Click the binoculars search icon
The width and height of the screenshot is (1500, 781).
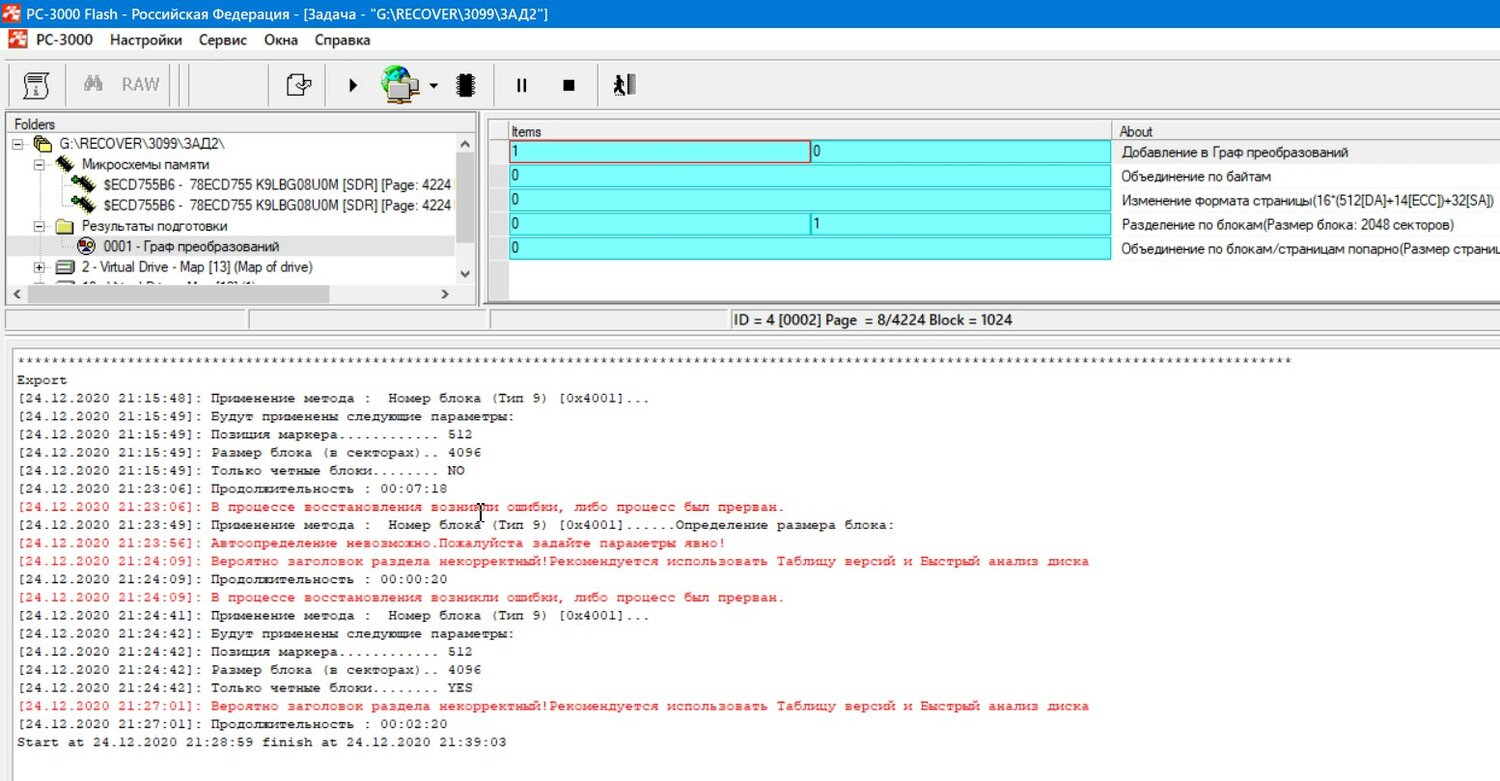94,85
